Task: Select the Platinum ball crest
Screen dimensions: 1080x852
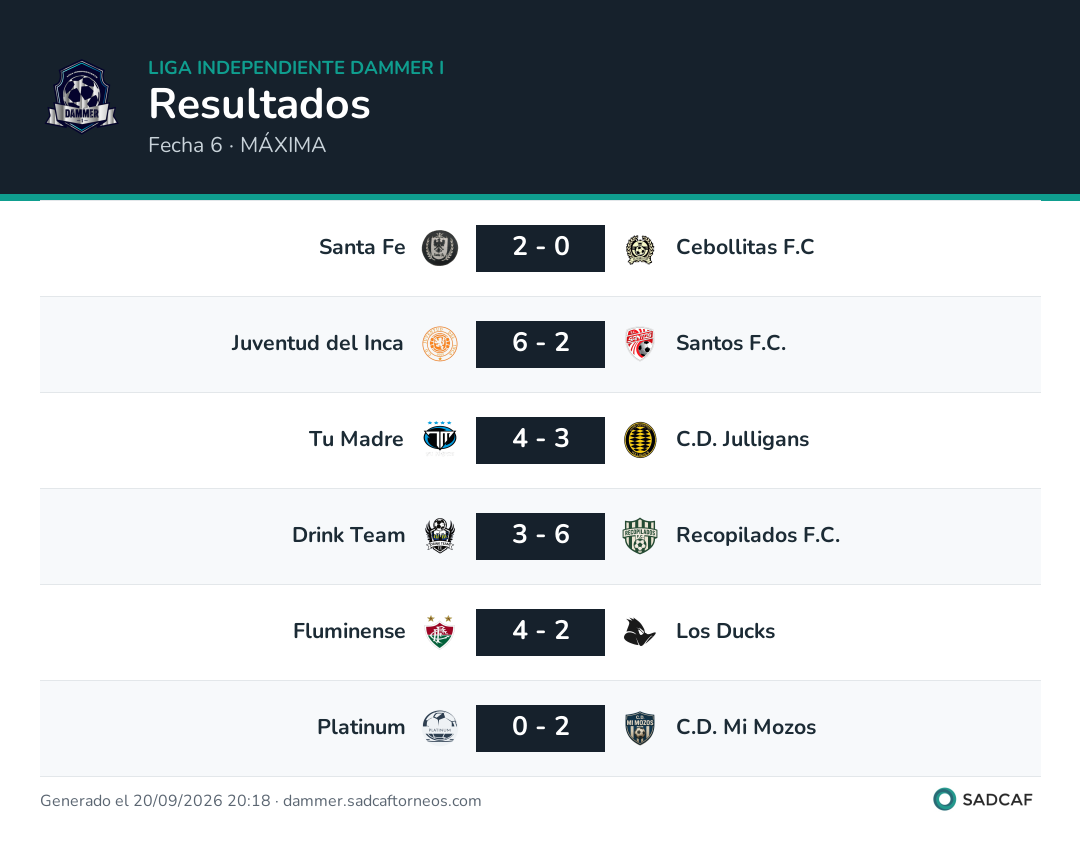Action: pyautogui.click(x=439, y=727)
